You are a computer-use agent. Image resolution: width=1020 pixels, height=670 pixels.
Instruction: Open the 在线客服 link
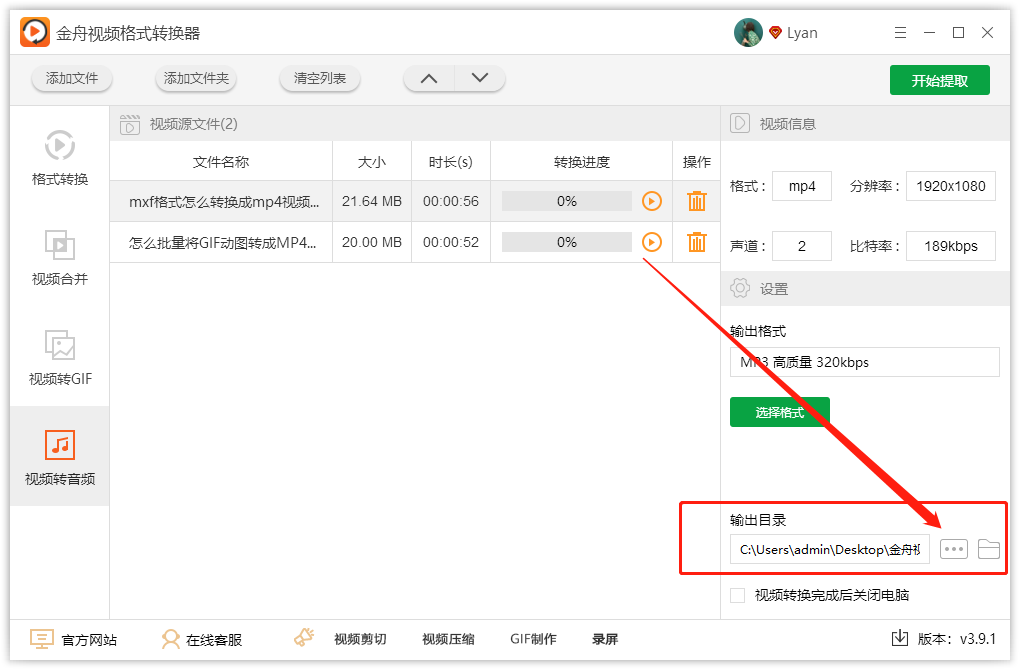coord(214,640)
